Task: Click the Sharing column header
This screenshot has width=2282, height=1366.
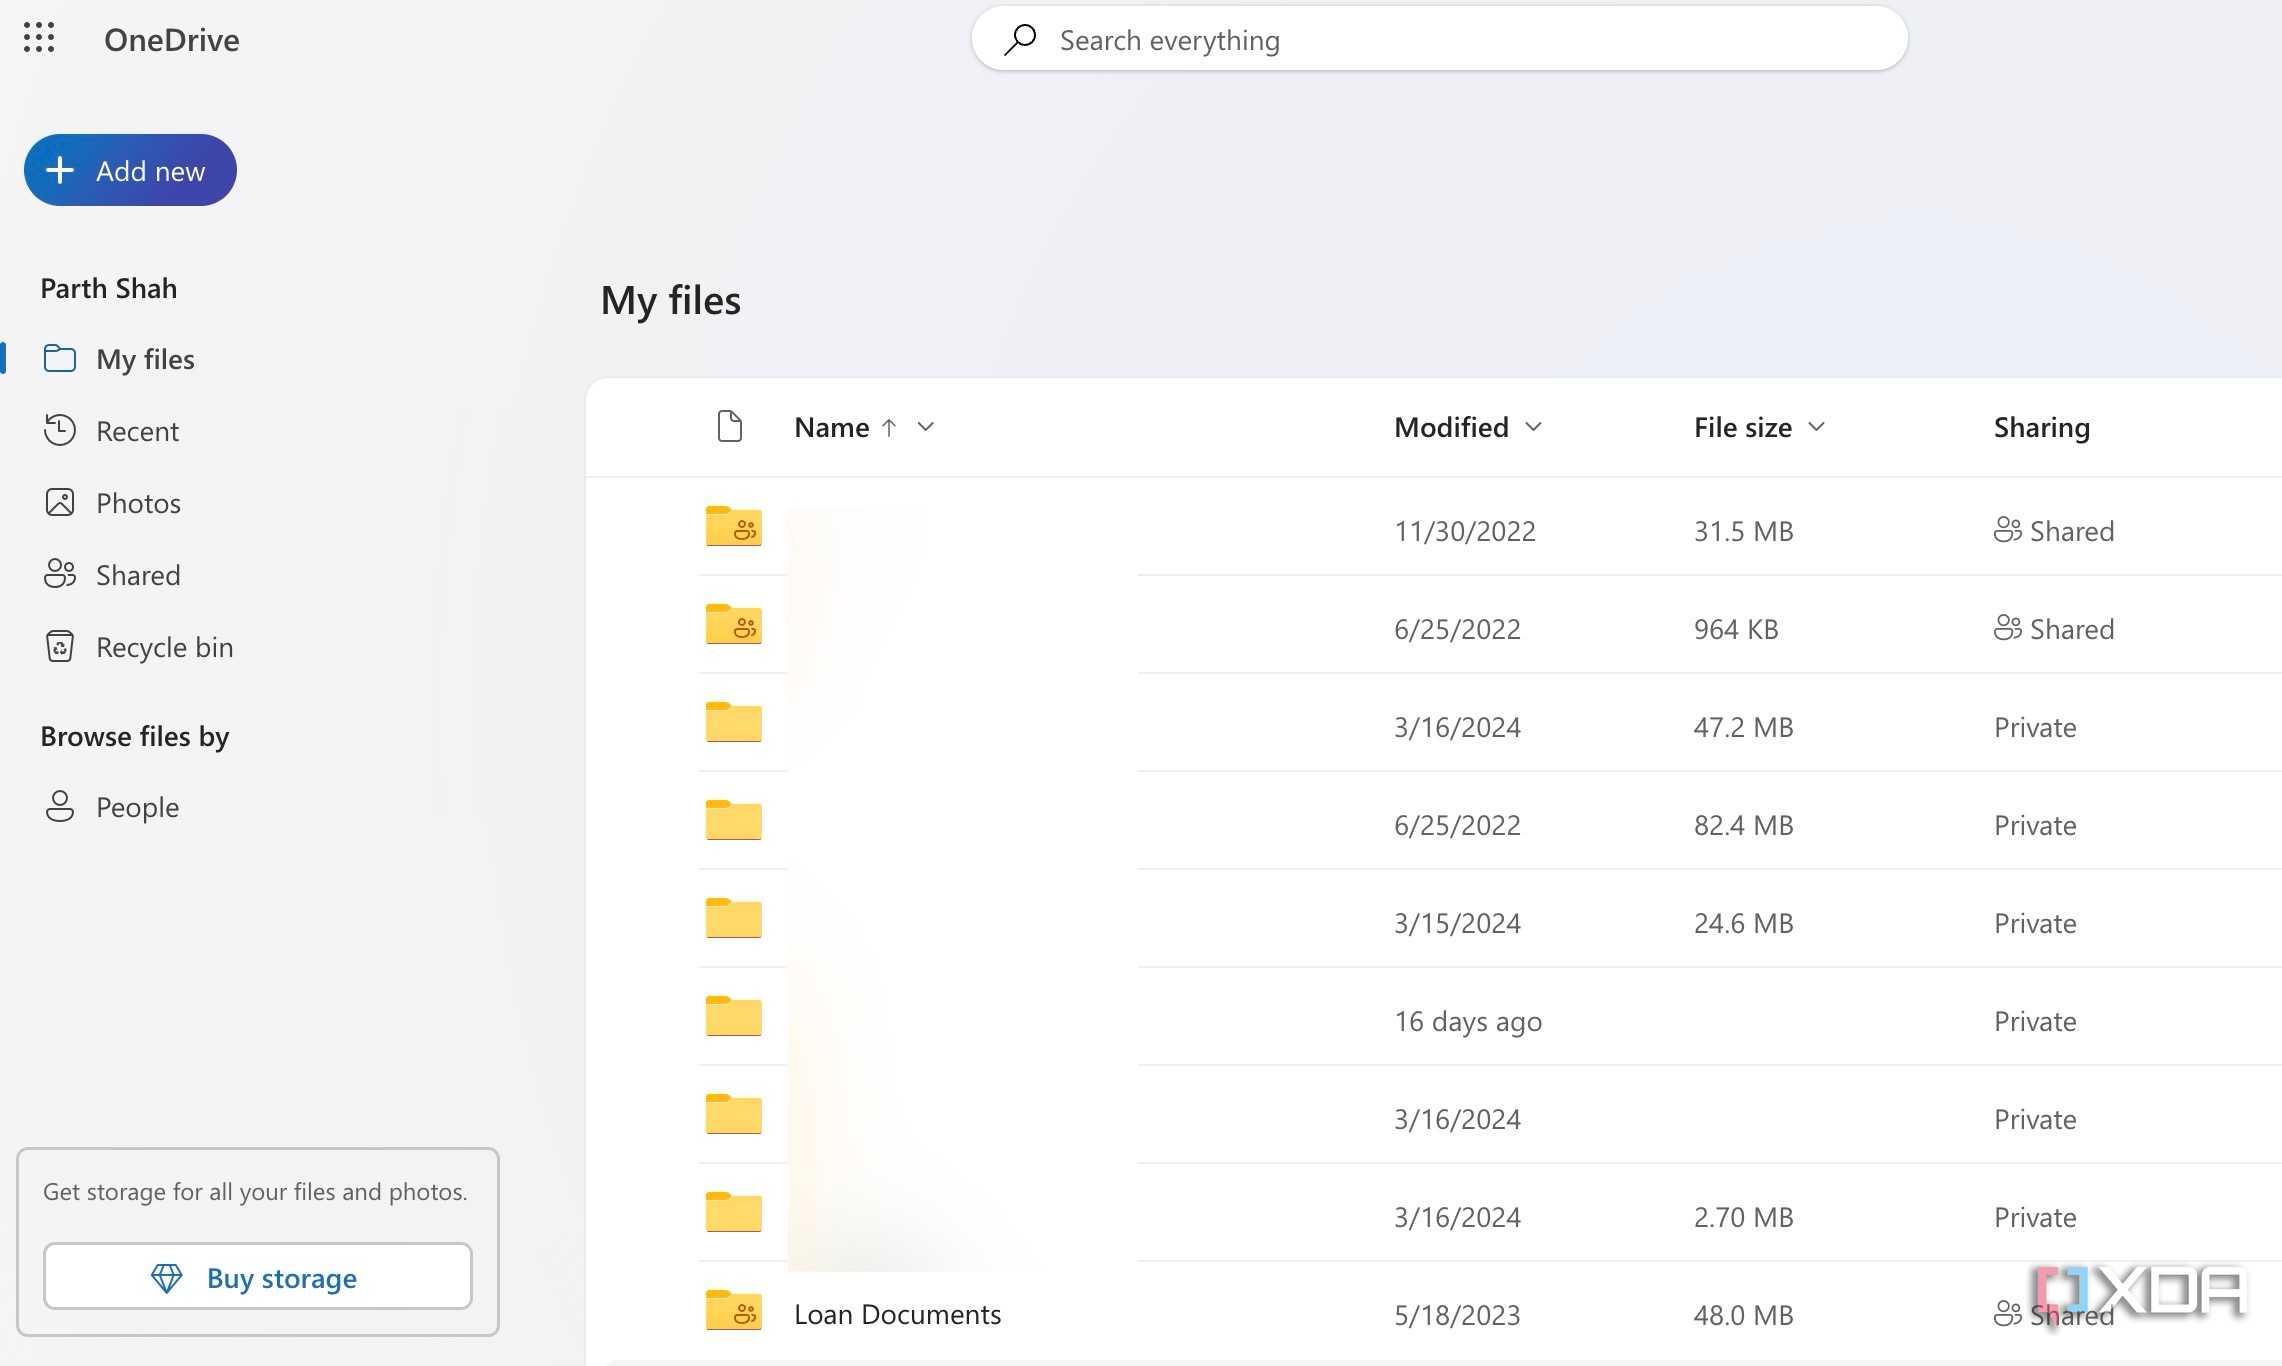Action: click(x=2042, y=427)
